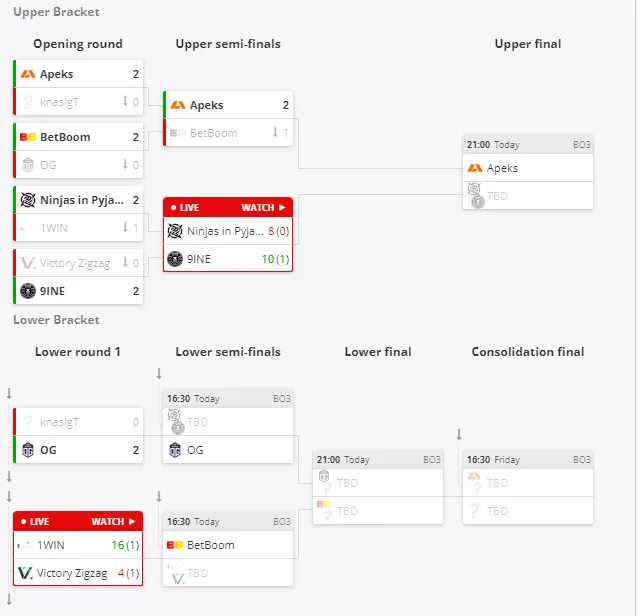
Task: Click the down arrow next to knasigT's score
Action: pos(126,101)
